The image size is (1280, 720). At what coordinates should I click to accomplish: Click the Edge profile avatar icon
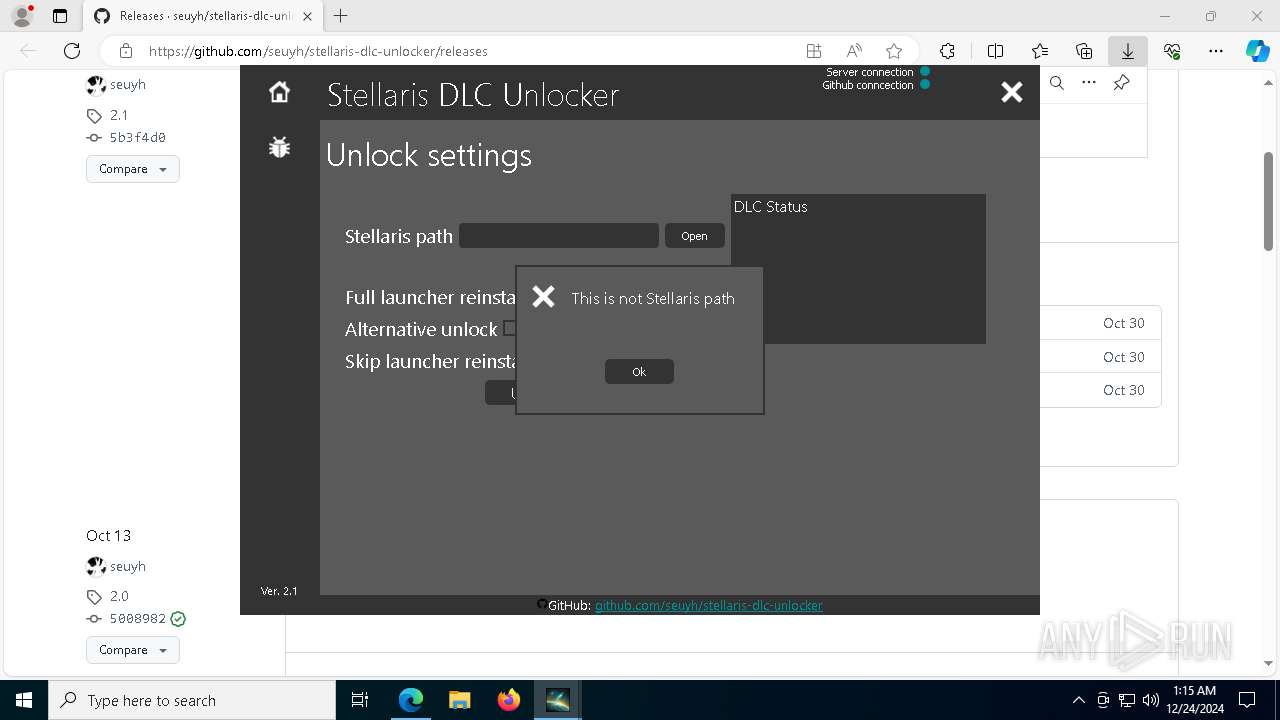(x=22, y=16)
